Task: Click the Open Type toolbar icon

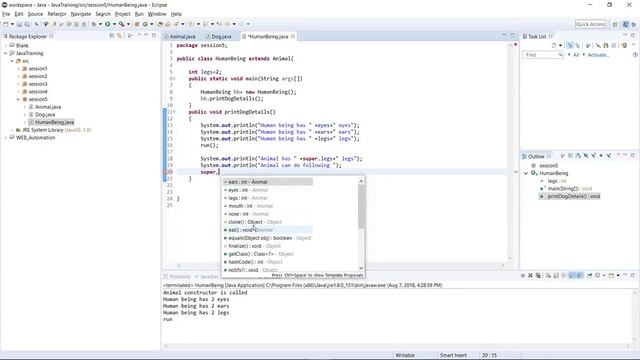Action: point(160,24)
